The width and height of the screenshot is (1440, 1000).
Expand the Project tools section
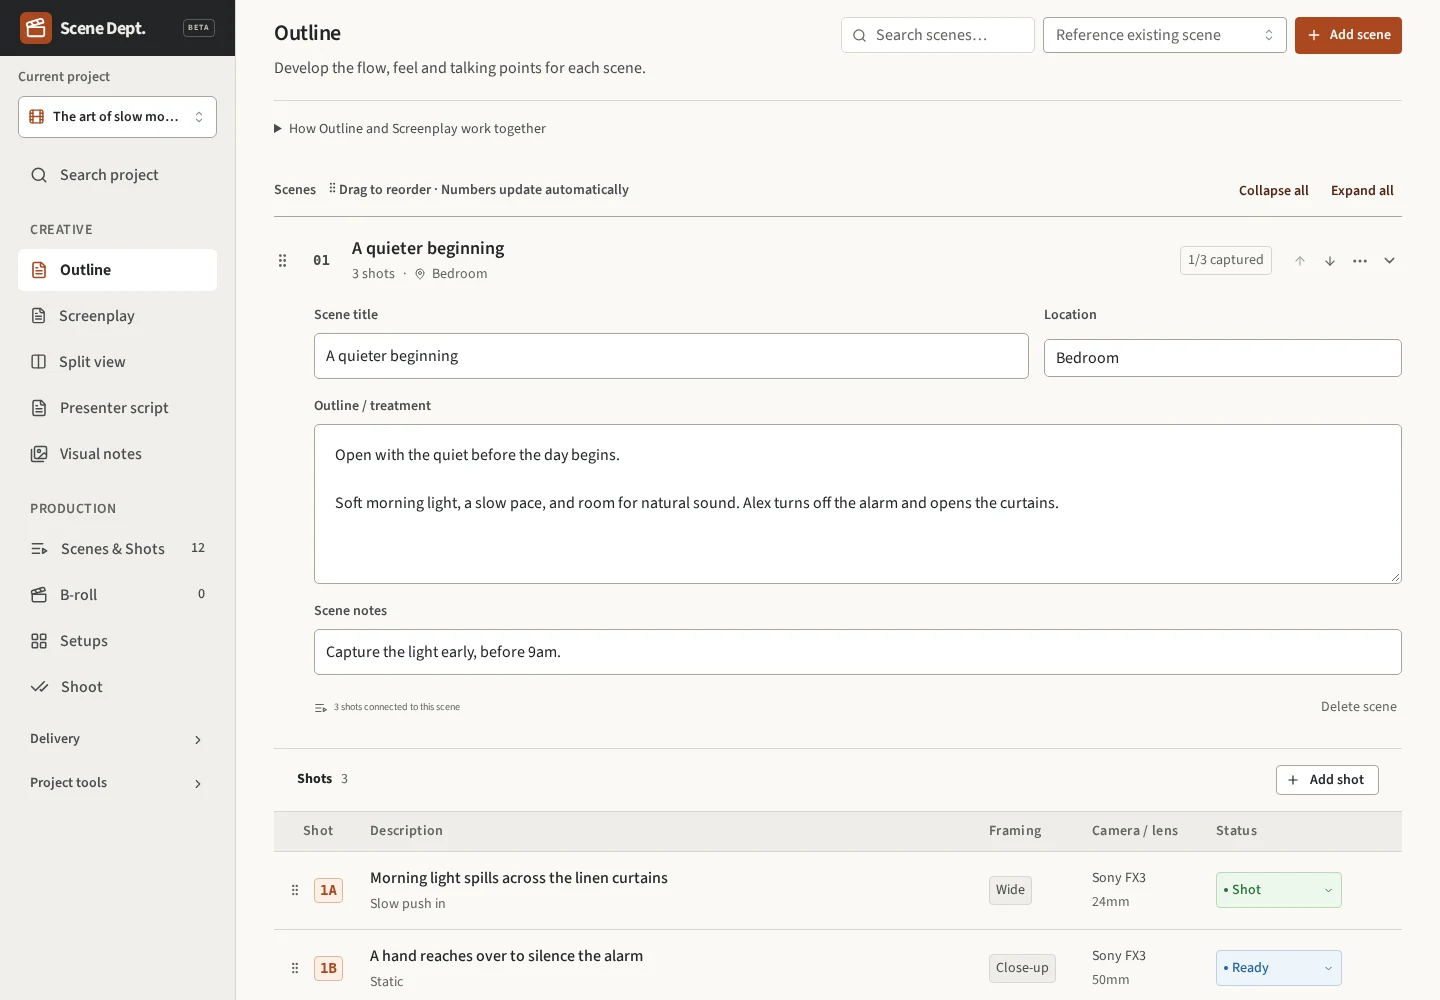117,783
